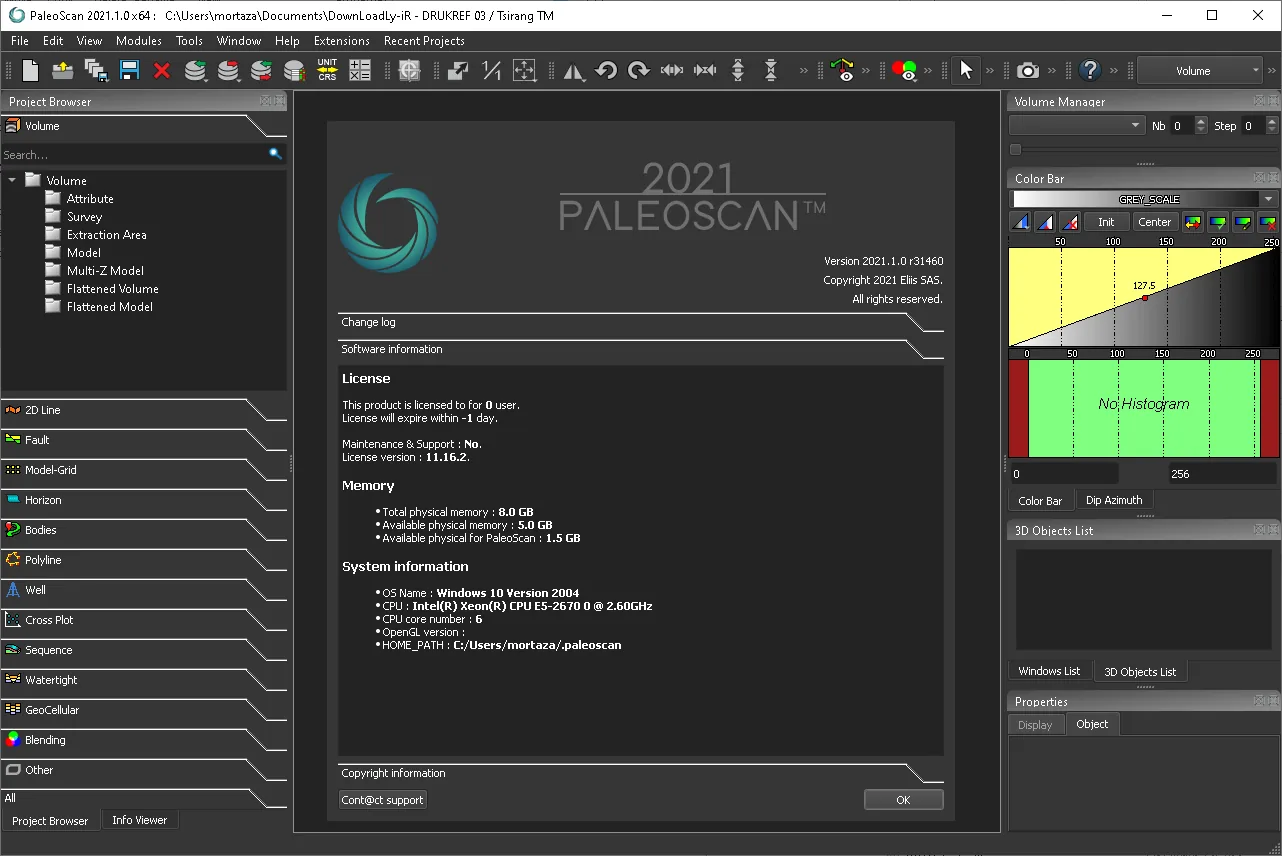
Task: Click the blue floppy disk save icon
Action: click(x=129, y=70)
